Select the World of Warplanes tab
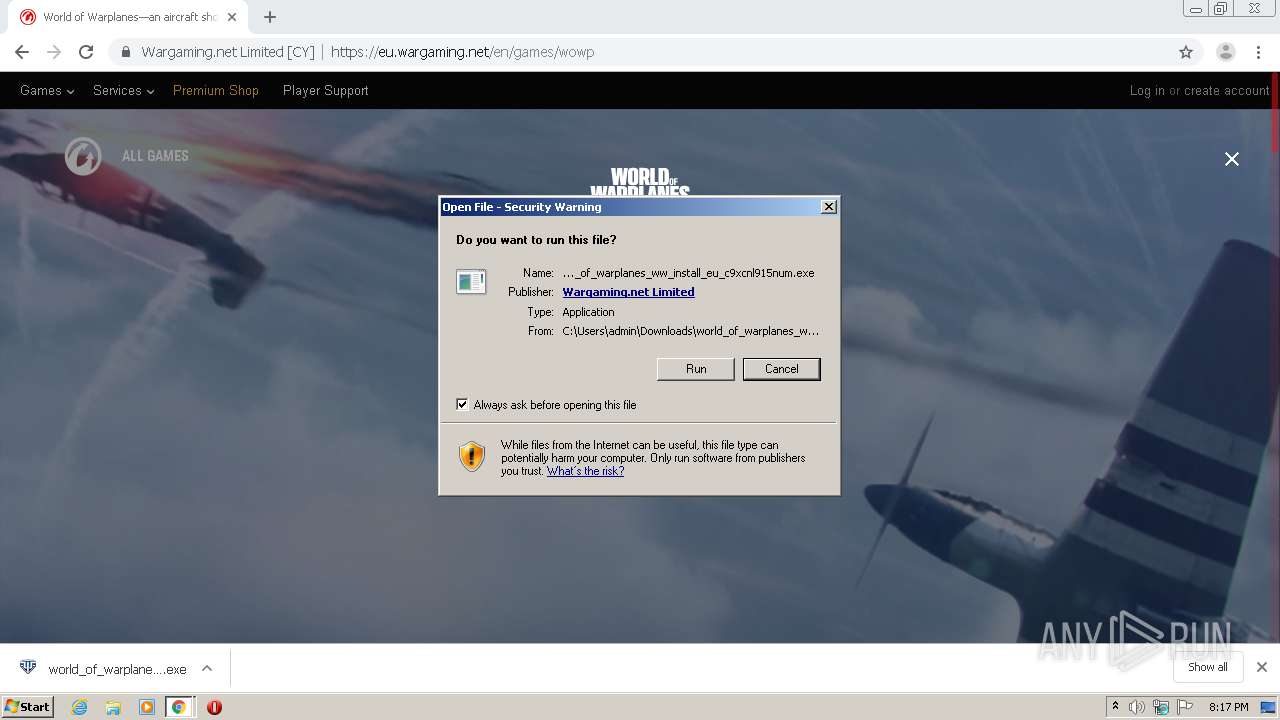Image resolution: width=1280 pixels, height=720 pixels. (130, 17)
